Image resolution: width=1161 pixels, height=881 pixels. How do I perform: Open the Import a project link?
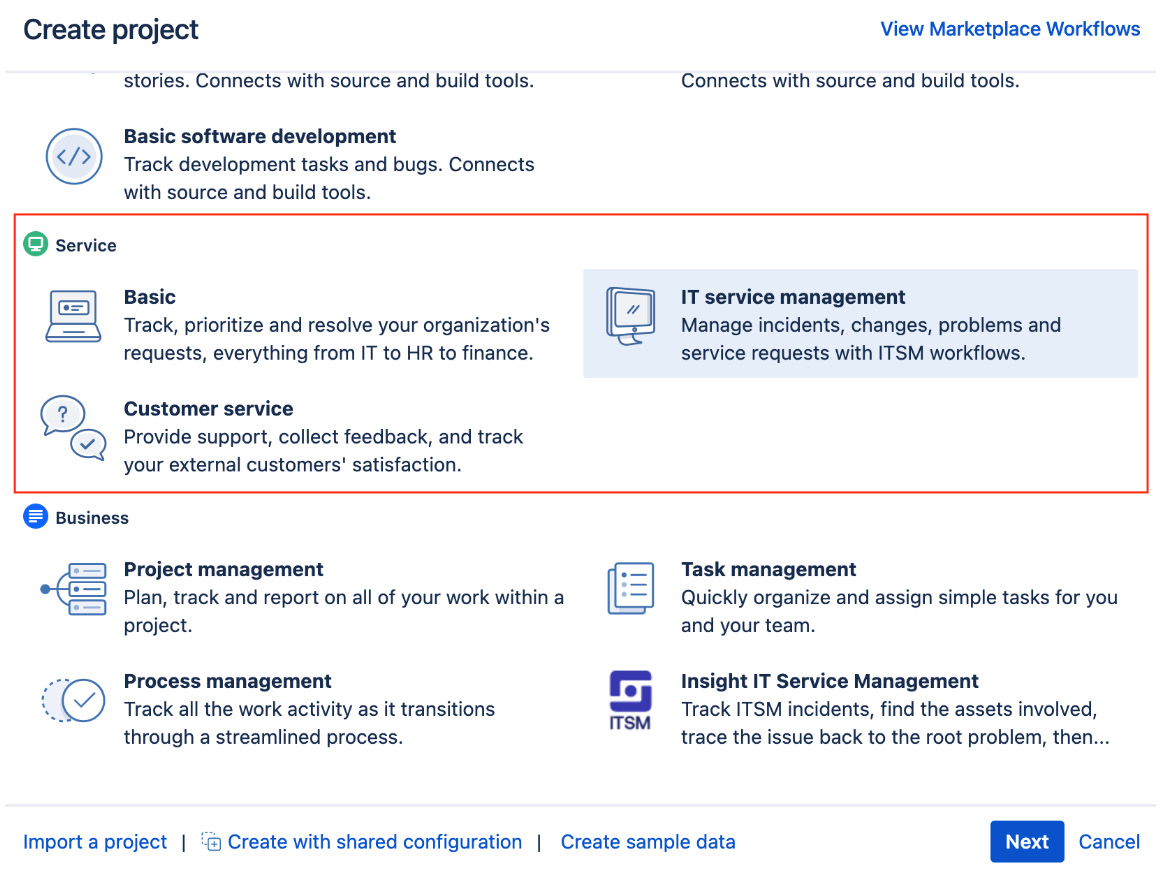[94, 842]
